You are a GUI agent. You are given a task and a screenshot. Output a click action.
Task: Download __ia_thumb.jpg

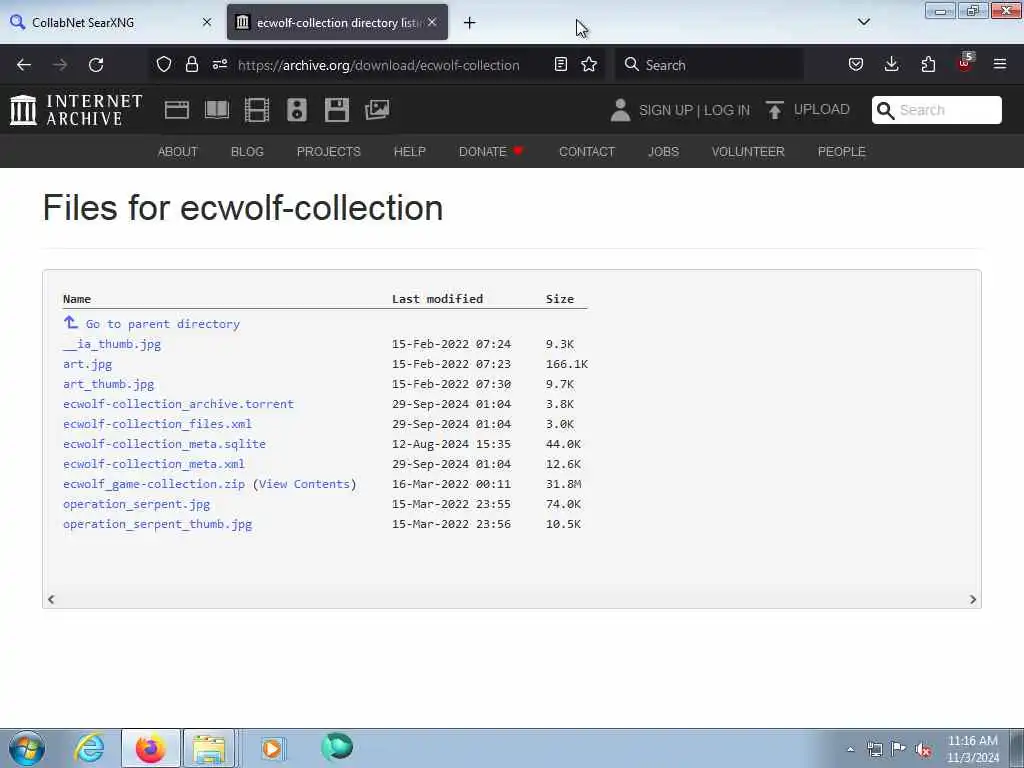pos(112,344)
